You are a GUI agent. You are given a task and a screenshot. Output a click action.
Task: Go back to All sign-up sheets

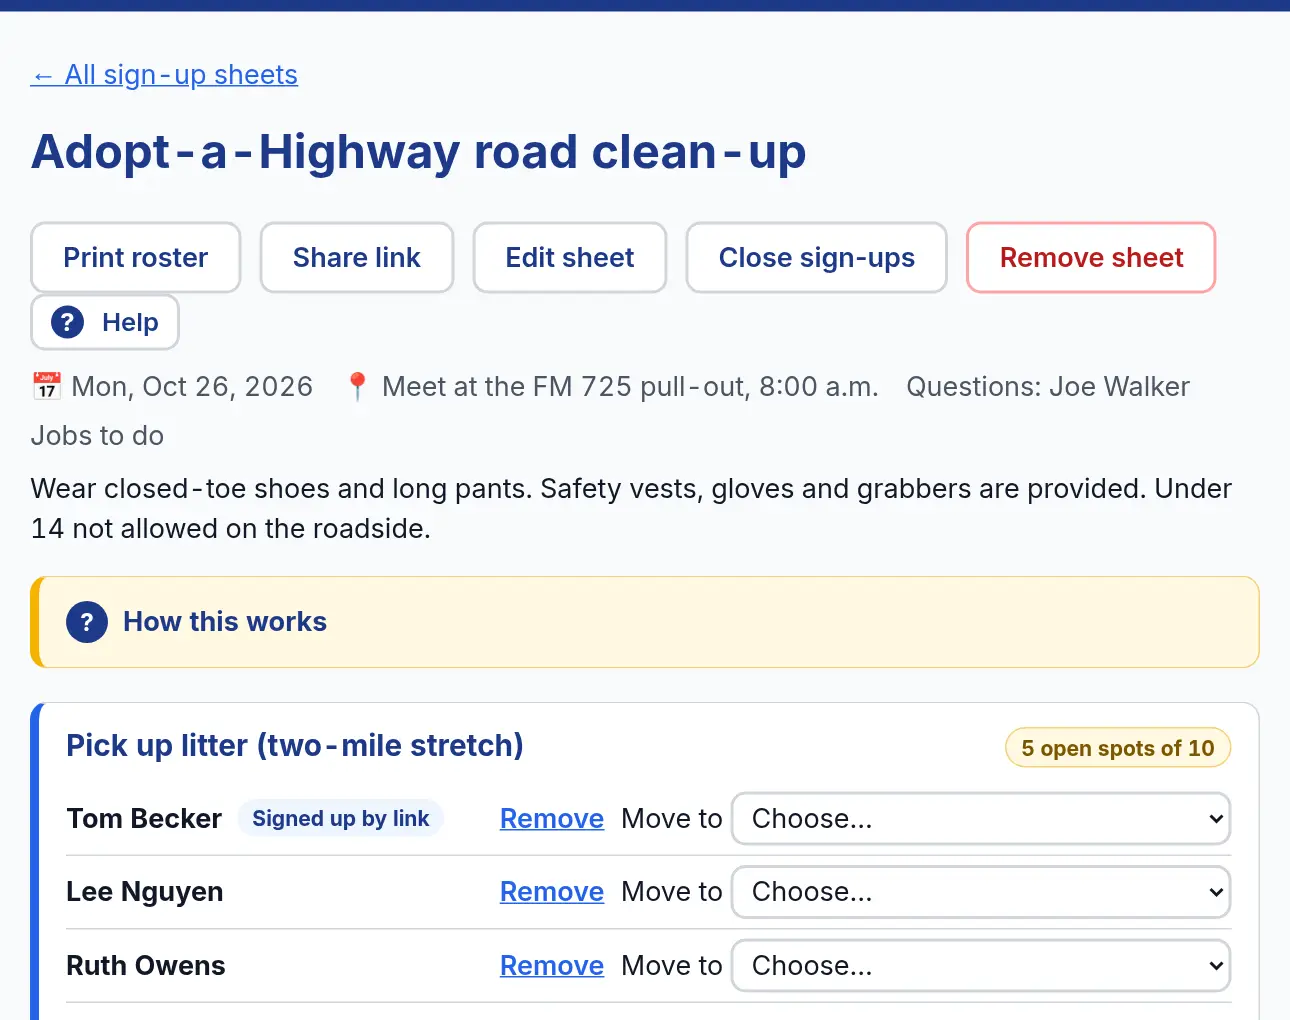164,75
